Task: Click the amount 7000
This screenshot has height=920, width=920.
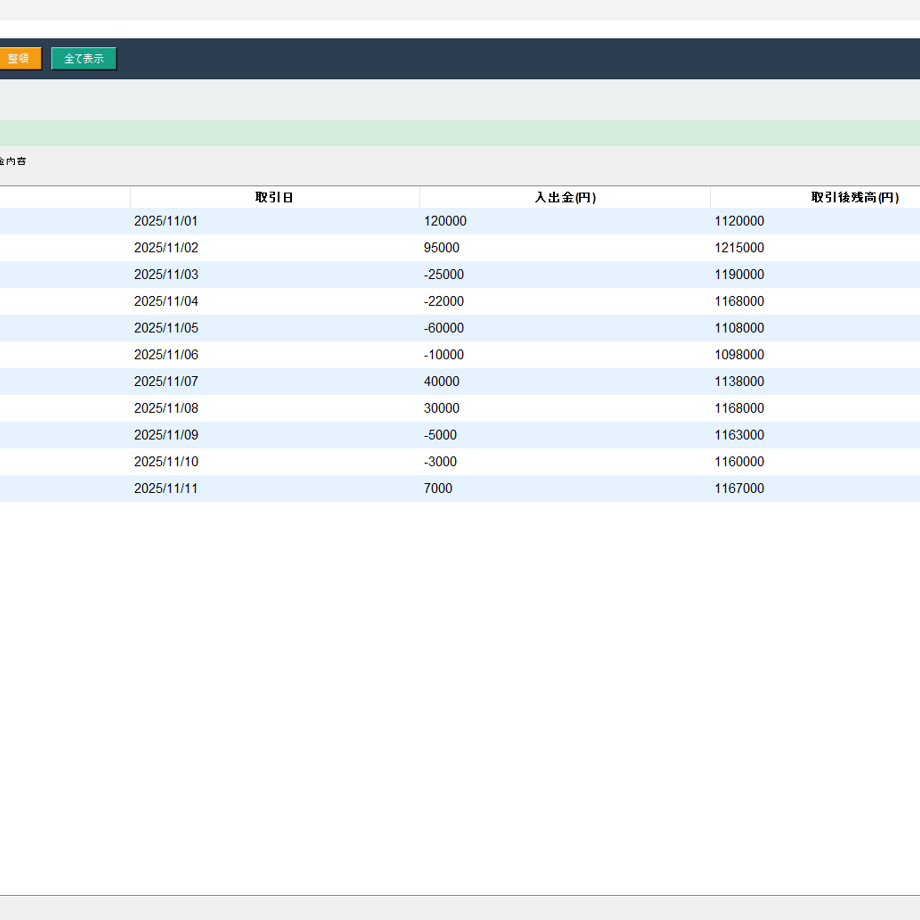Action: 438,488
